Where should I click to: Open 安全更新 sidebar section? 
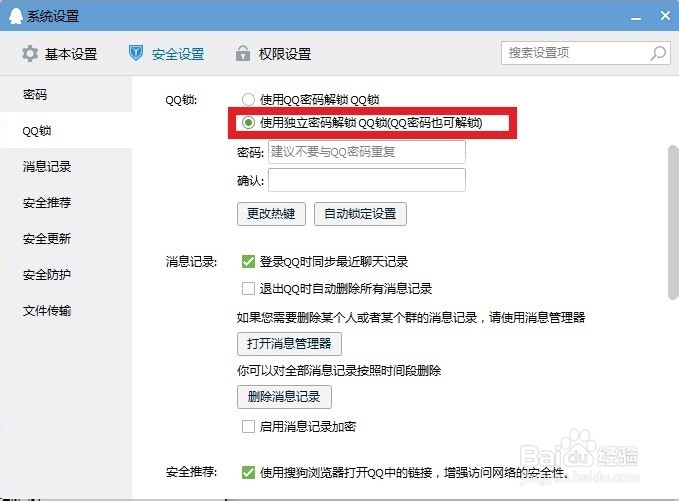click(x=66, y=238)
